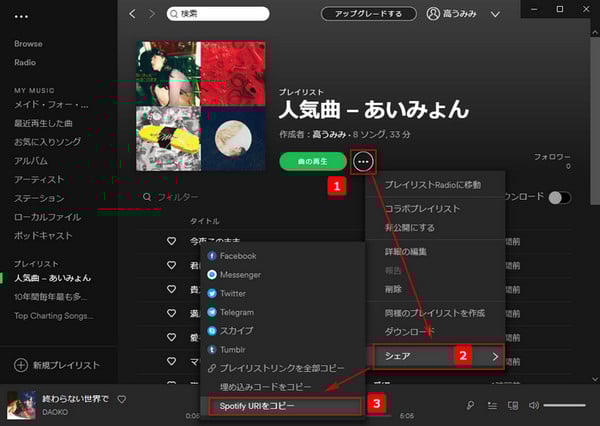This screenshot has height=426, width=600.
Task: Choose 同様のプレイリストを作成 in context menu
Action: [x=436, y=313]
